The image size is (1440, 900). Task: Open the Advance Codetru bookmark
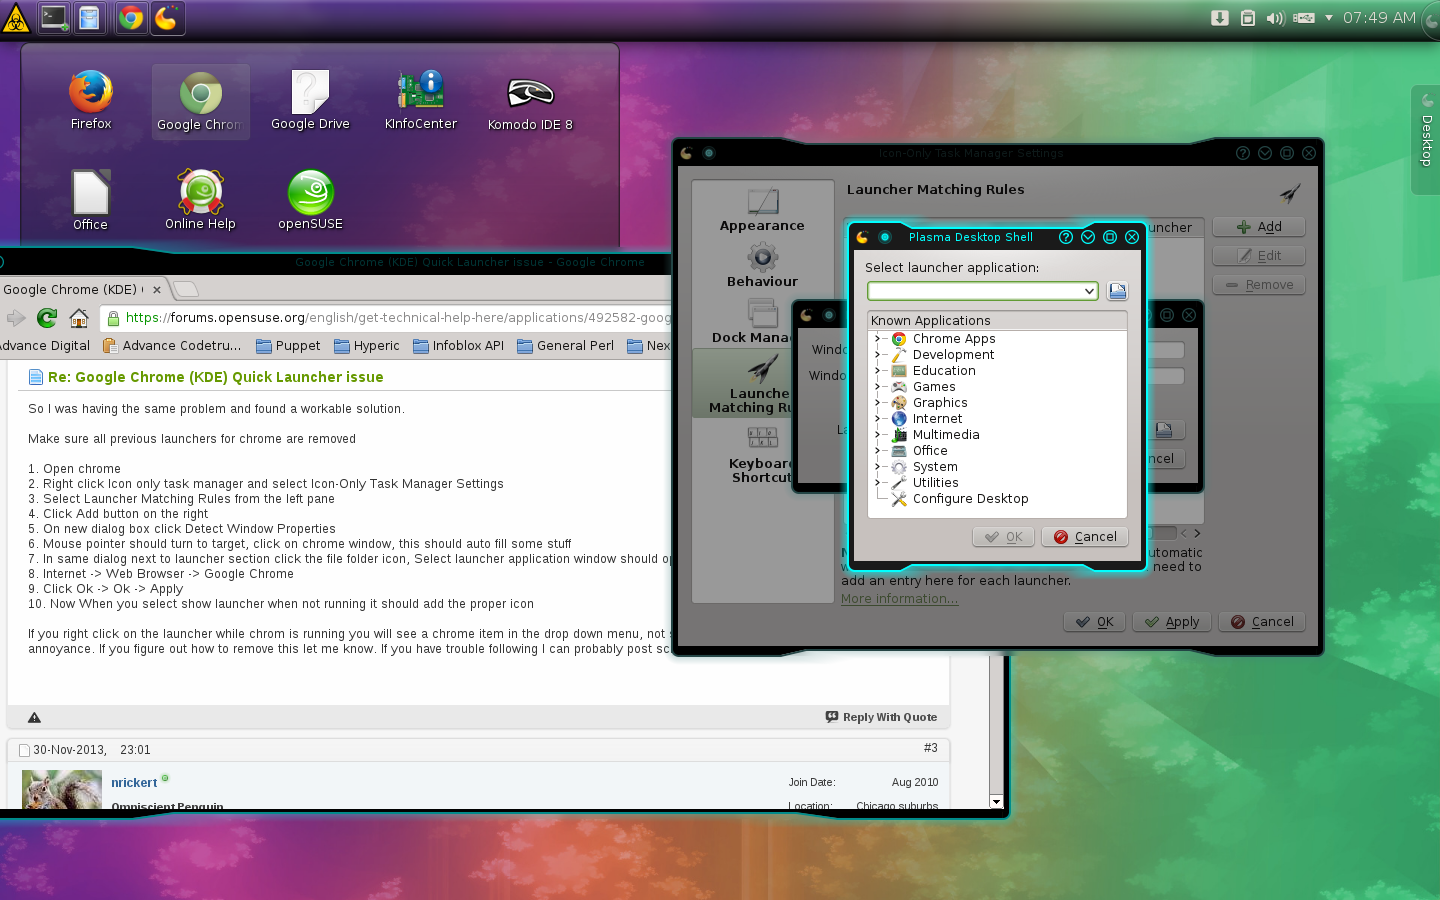click(x=172, y=346)
